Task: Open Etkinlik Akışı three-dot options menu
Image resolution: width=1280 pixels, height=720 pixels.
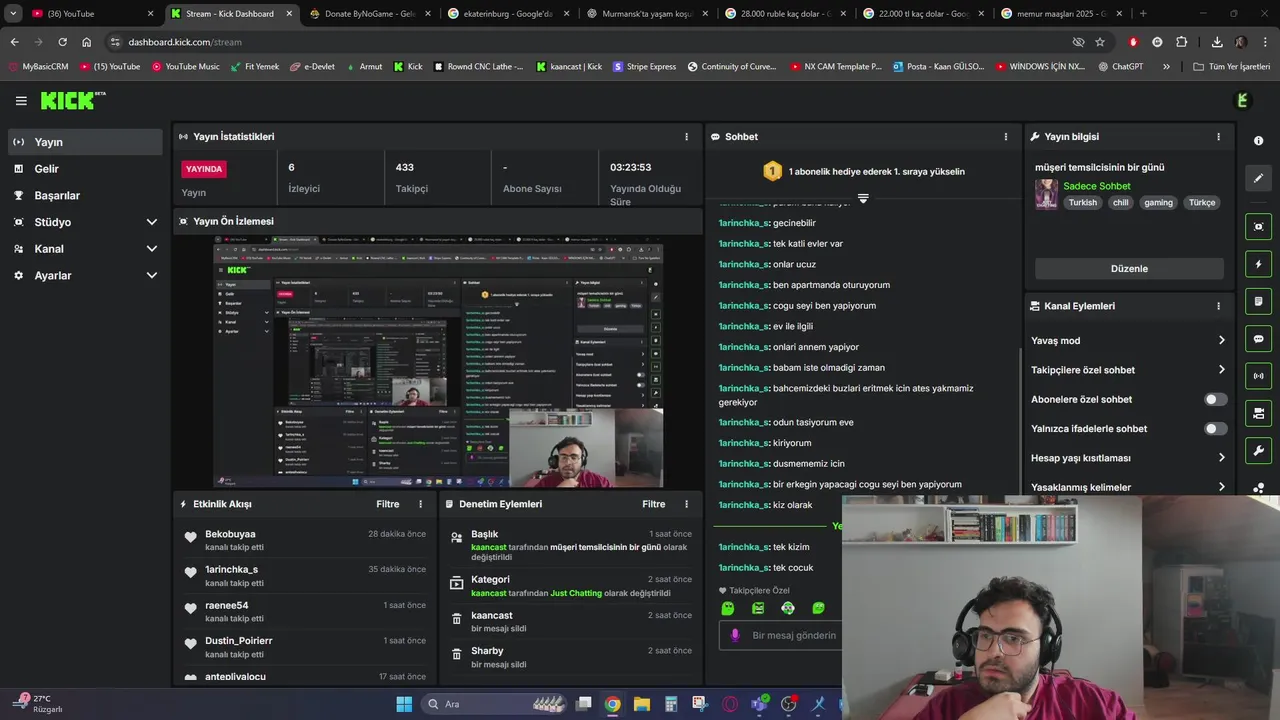Action: 420,504
